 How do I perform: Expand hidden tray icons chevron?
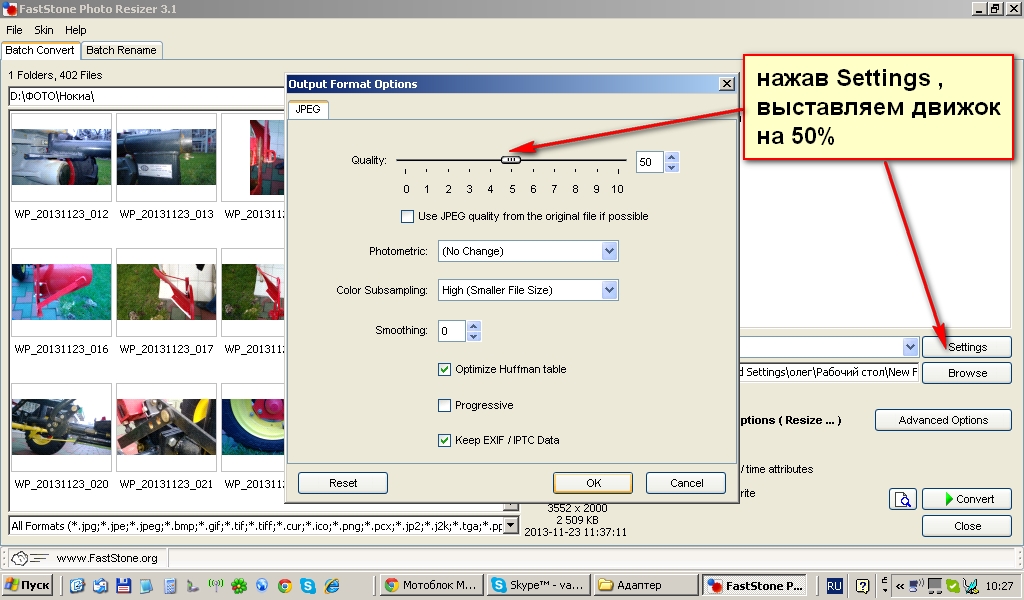click(900, 586)
